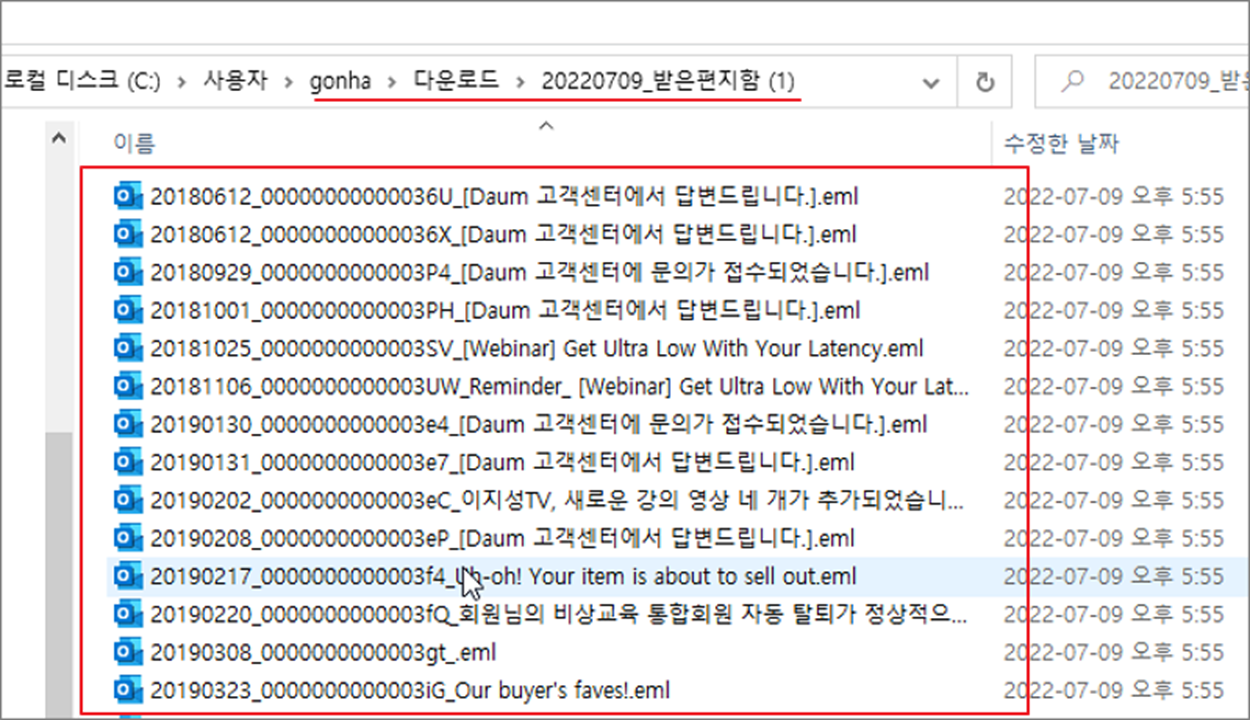
Task: Sort by 이름 column header
Action: click(134, 144)
